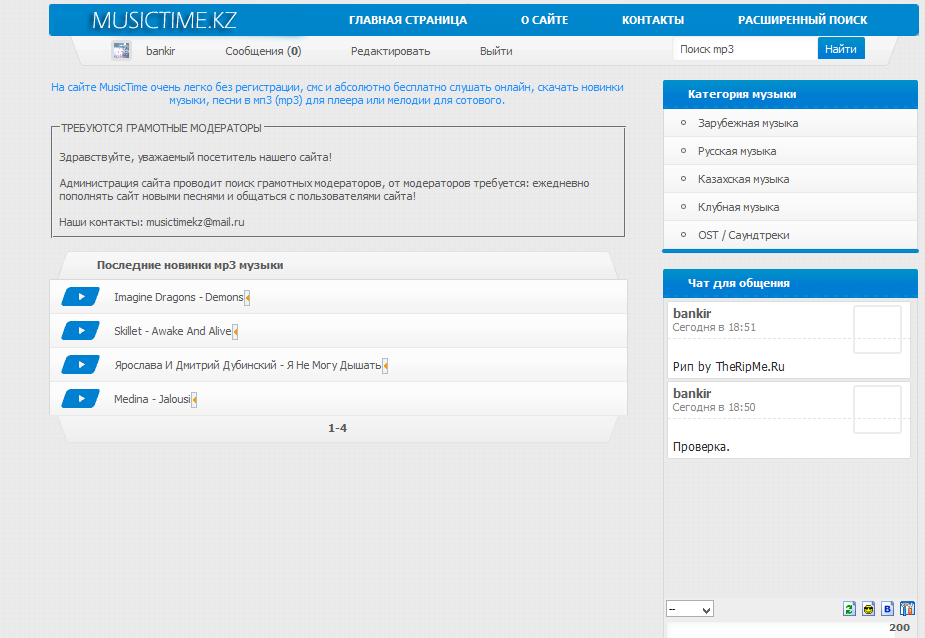925x638 pixels.
Task: Click 'Сегодня в 18:50' timestamp
Action: click(714, 408)
